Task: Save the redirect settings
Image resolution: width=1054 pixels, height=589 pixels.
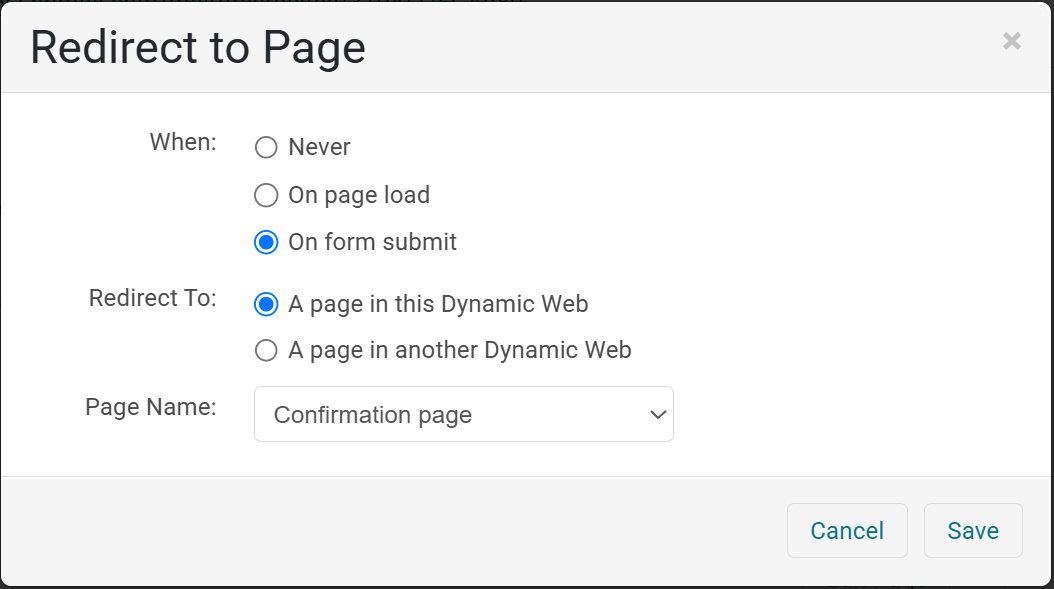Action: [973, 531]
